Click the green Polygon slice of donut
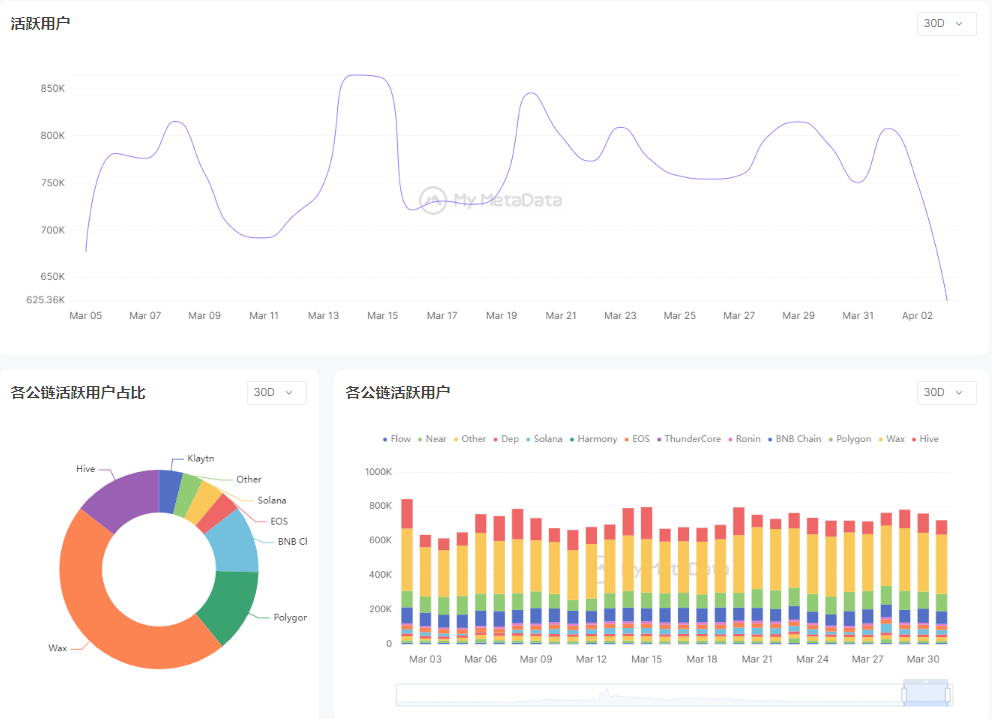The image size is (992, 719). (x=230, y=603)
